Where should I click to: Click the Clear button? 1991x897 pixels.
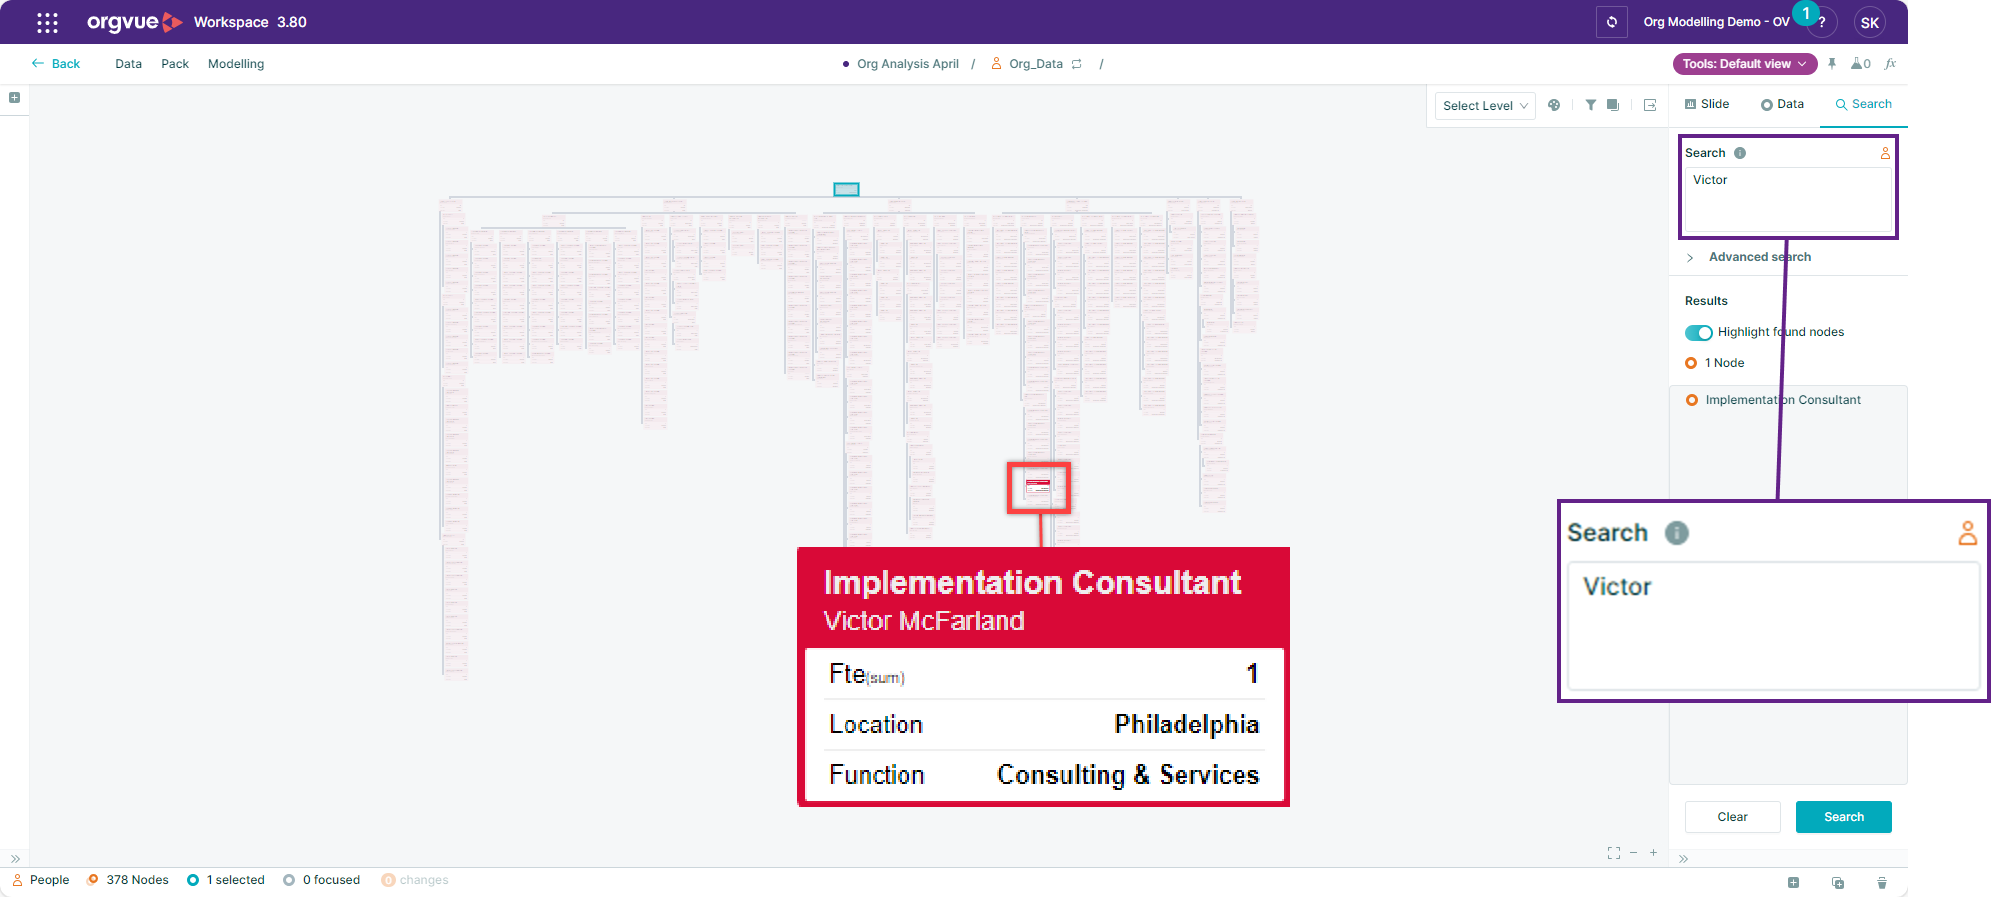[x=1732, y=817]
